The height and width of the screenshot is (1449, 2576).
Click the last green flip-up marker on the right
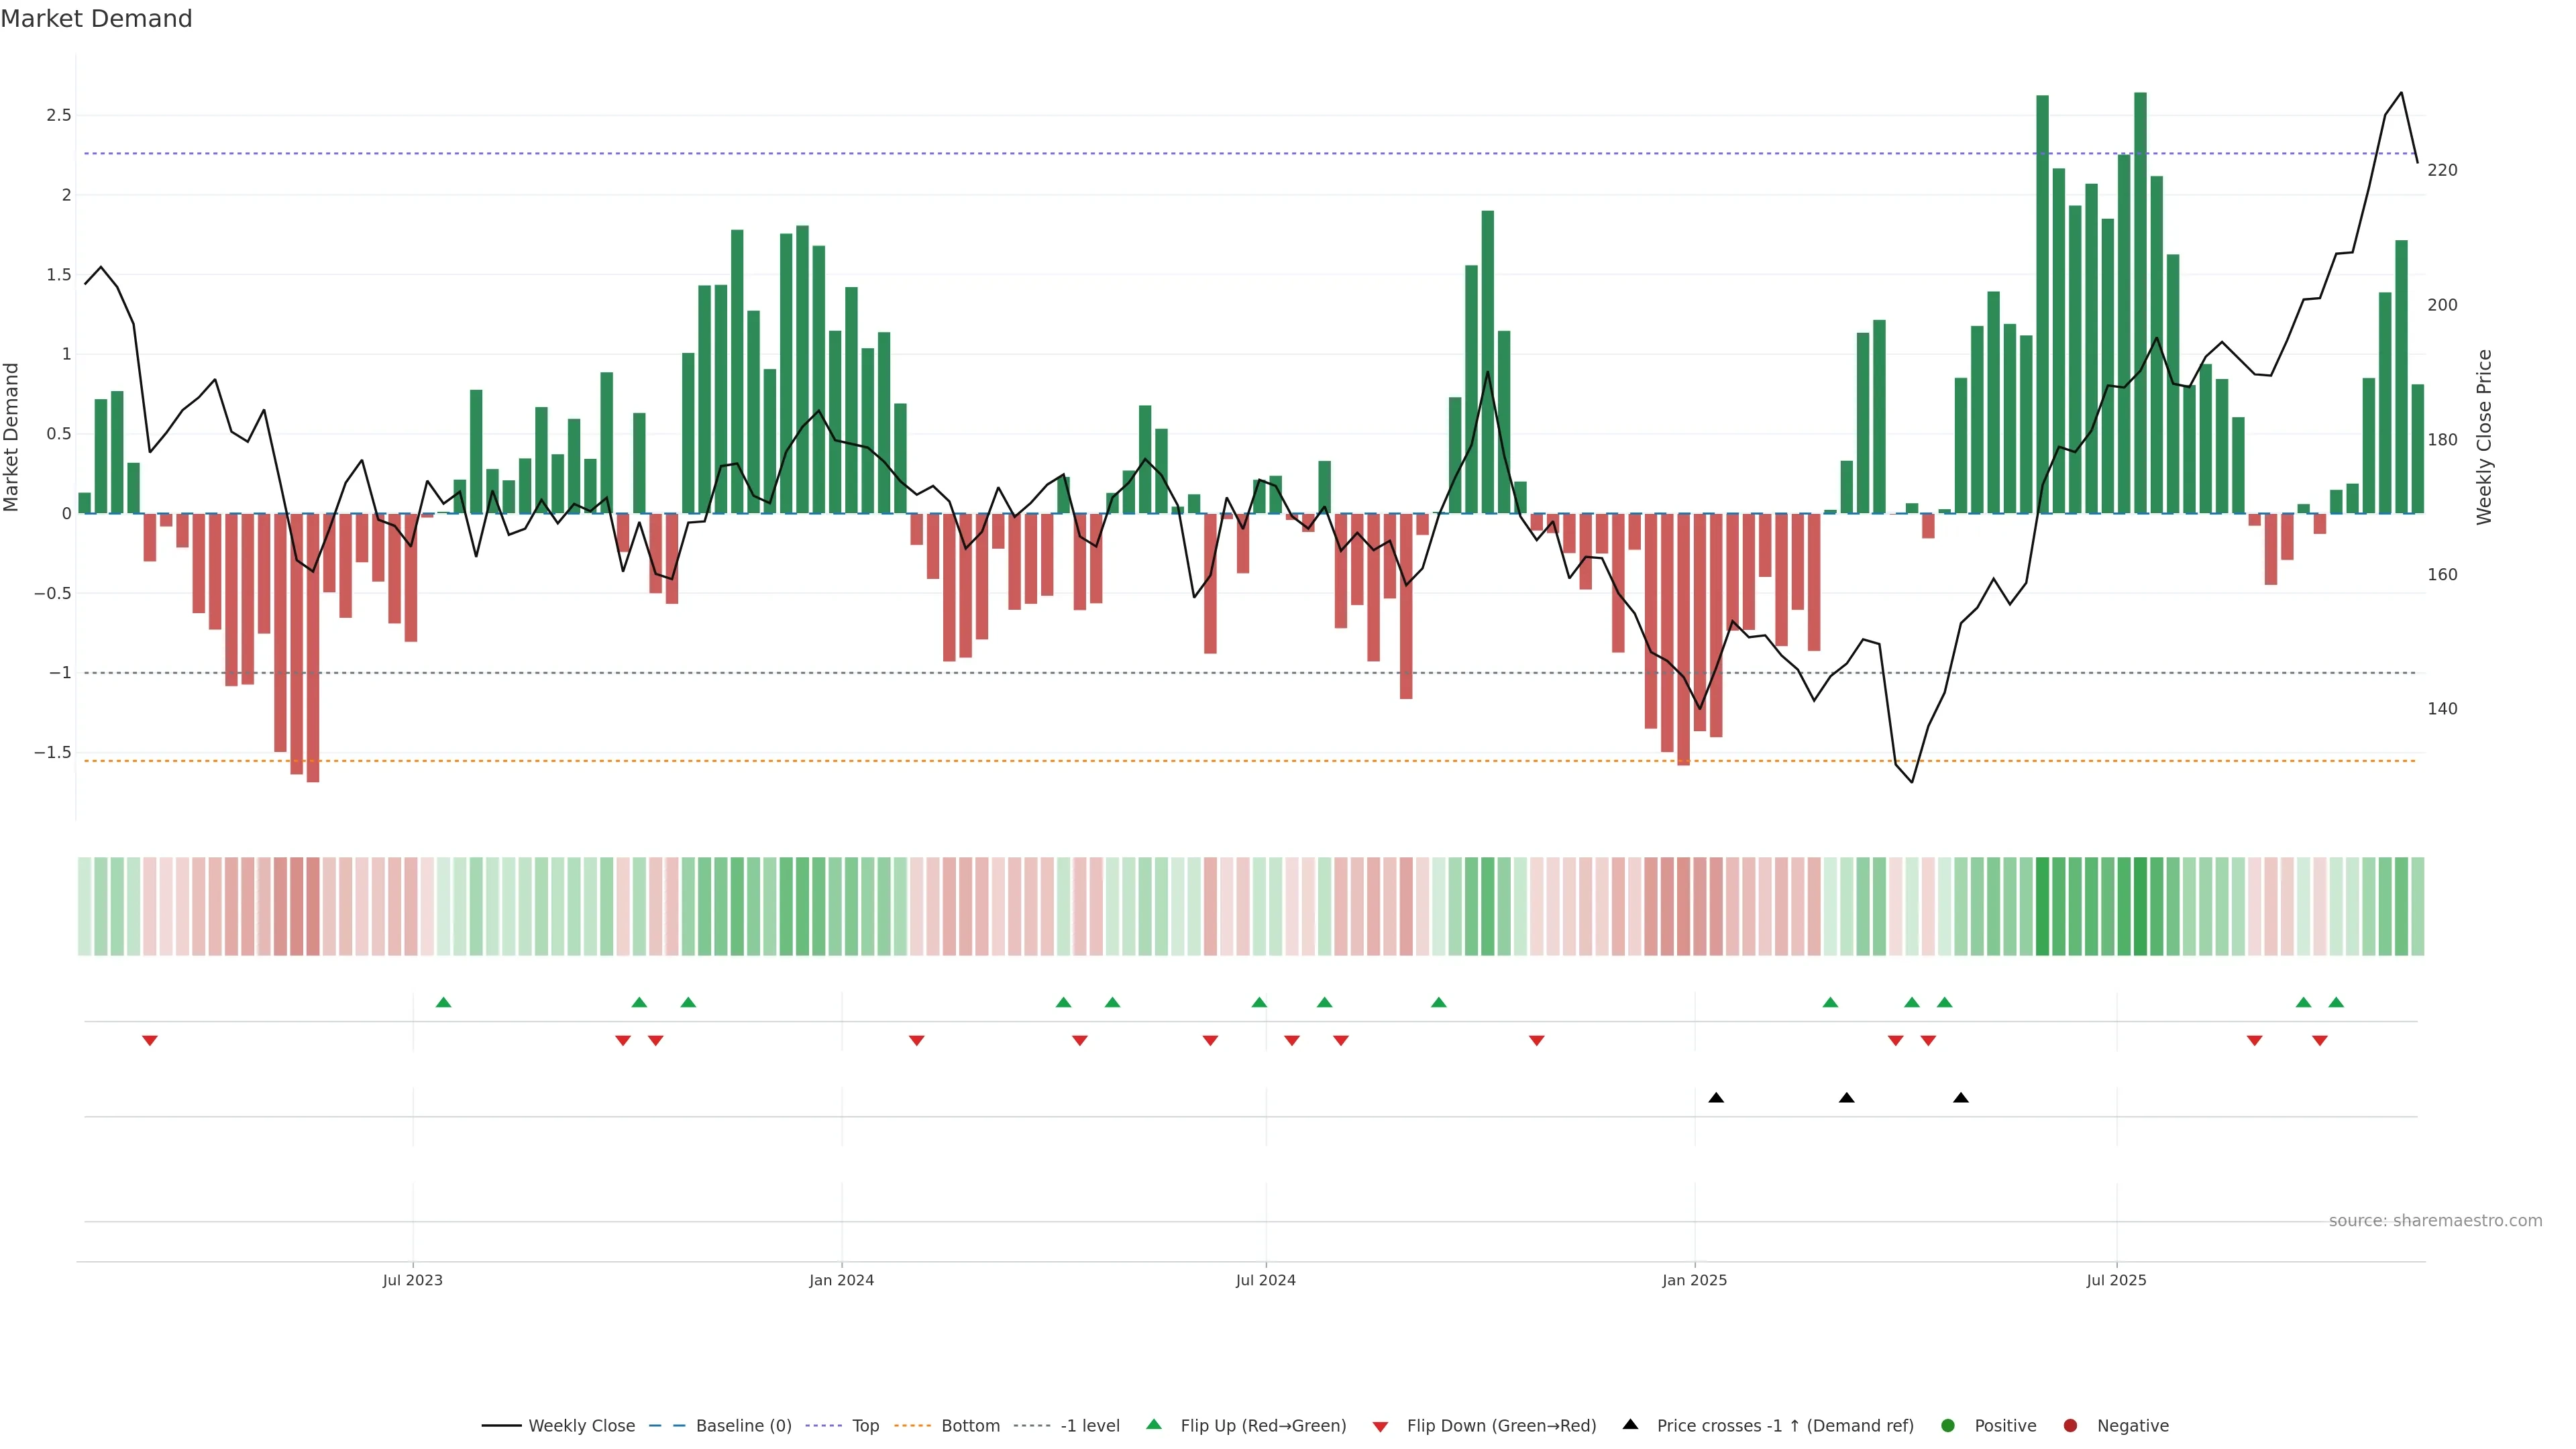[x=2336, y=1002]
